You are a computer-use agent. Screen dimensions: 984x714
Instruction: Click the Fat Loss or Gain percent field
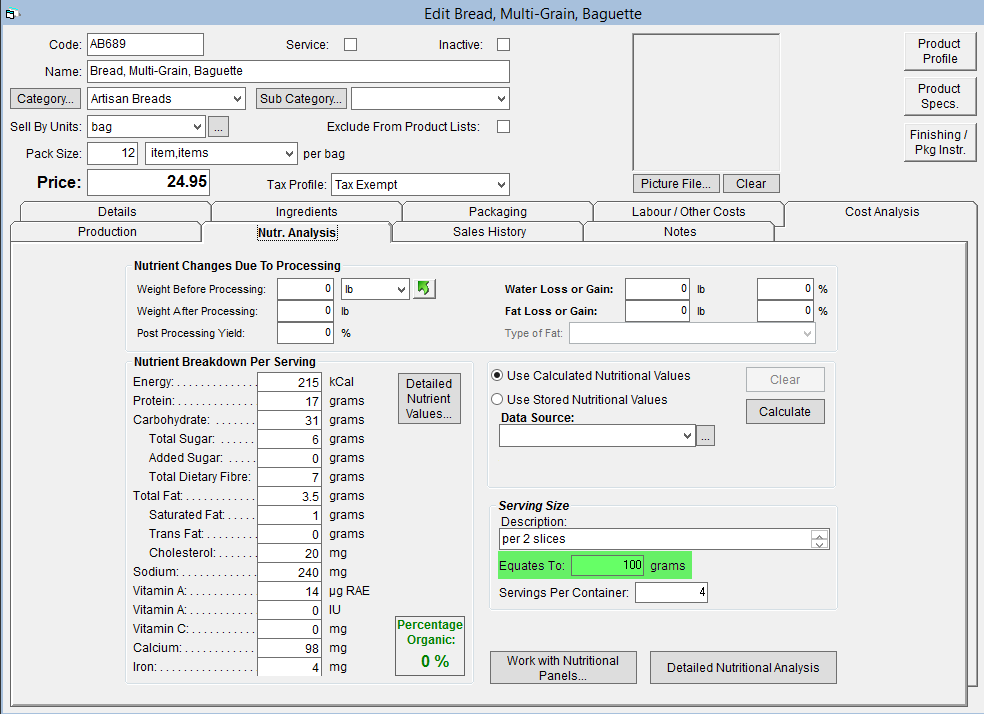[x=785, y=311]
